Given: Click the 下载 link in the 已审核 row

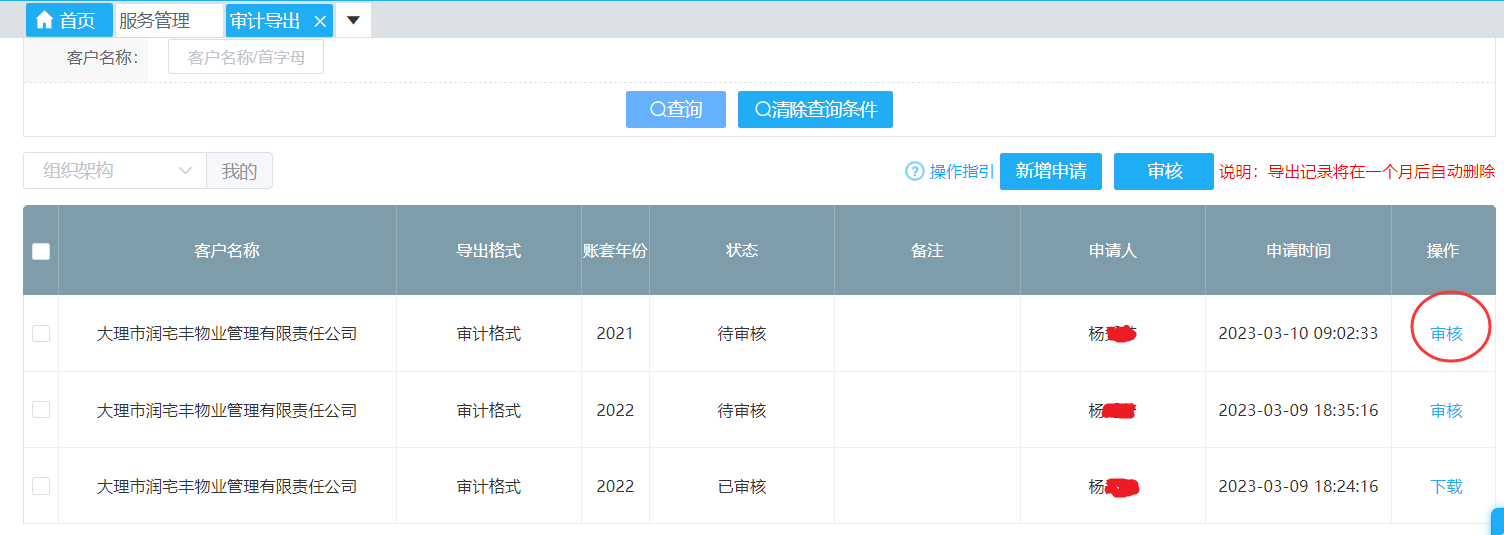Looking at the screenshot, I should (x=1446, y=486).
